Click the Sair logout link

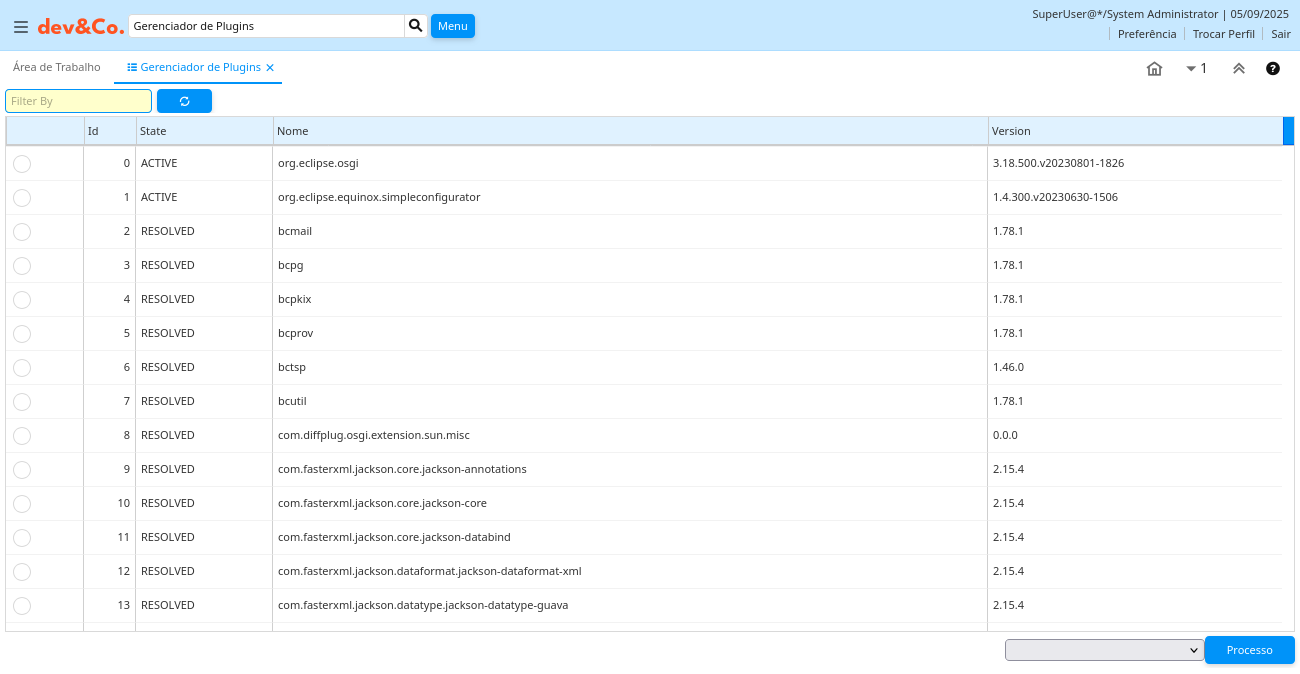pyautogui.click(x=1281, y=34)
